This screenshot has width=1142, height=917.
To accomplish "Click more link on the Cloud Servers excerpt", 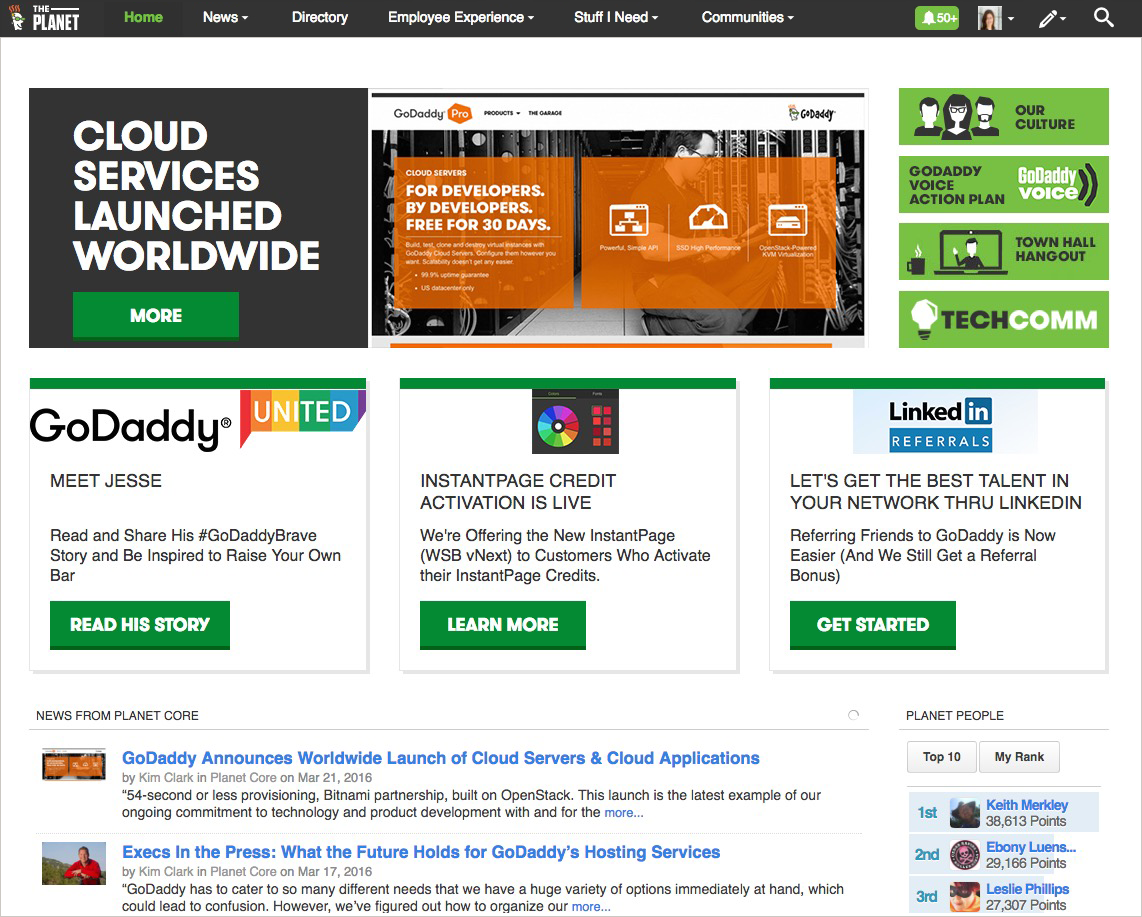I will (623, 813).
